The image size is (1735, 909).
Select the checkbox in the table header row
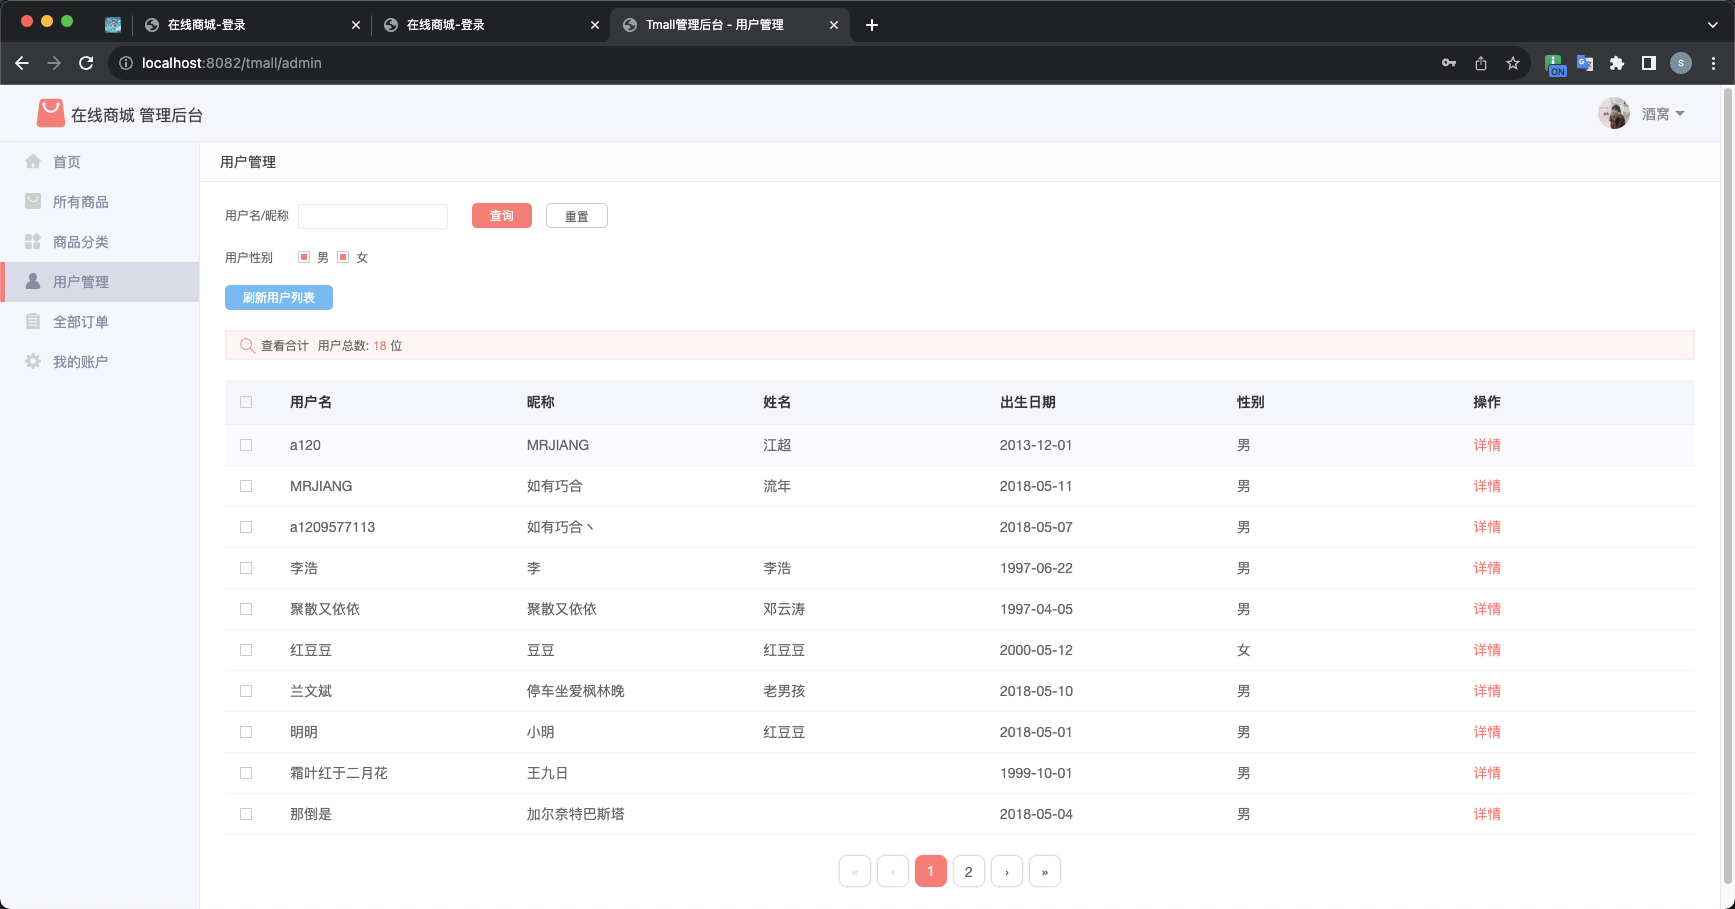[x=247, y=402]
